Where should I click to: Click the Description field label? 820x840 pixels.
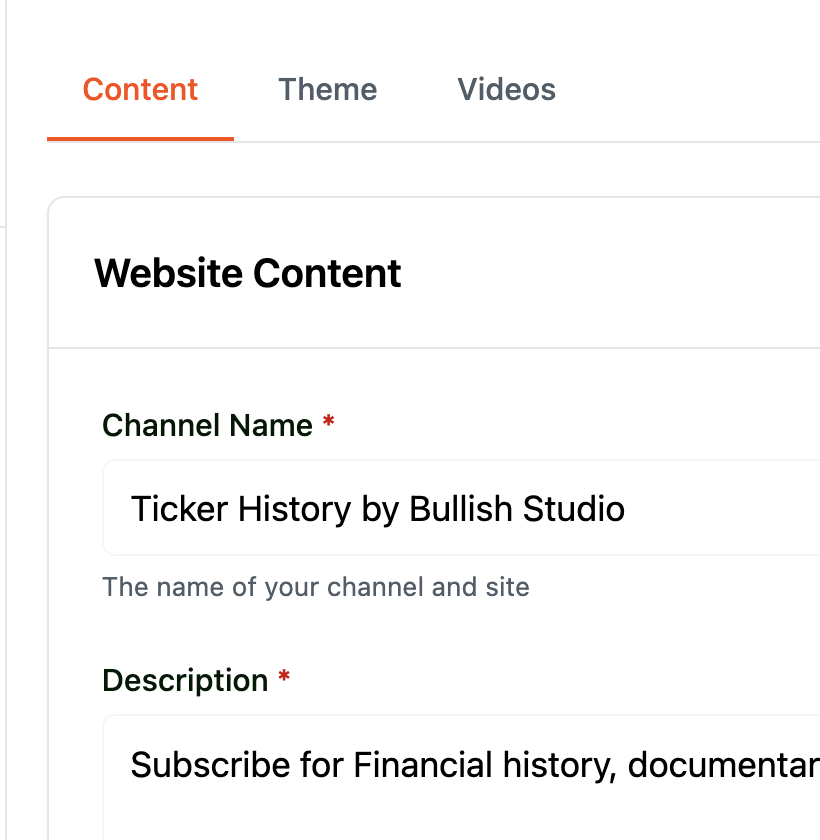(185, 680)
